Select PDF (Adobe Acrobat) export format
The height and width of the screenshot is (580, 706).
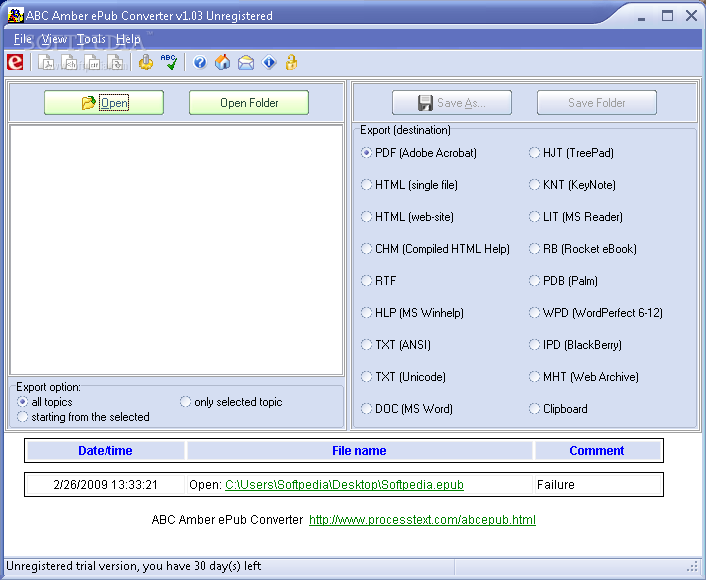coord(419,153)
